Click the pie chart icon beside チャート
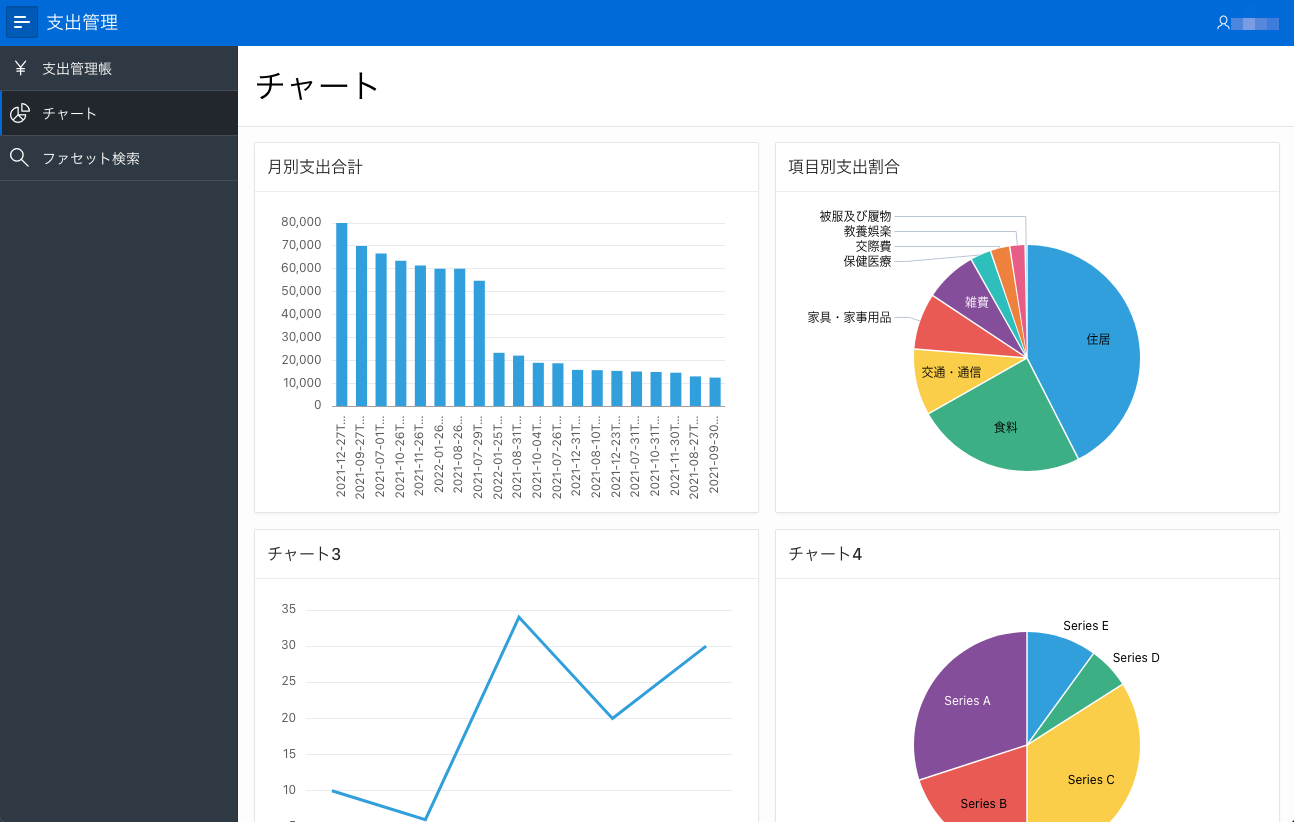 (x=20, y=113)
